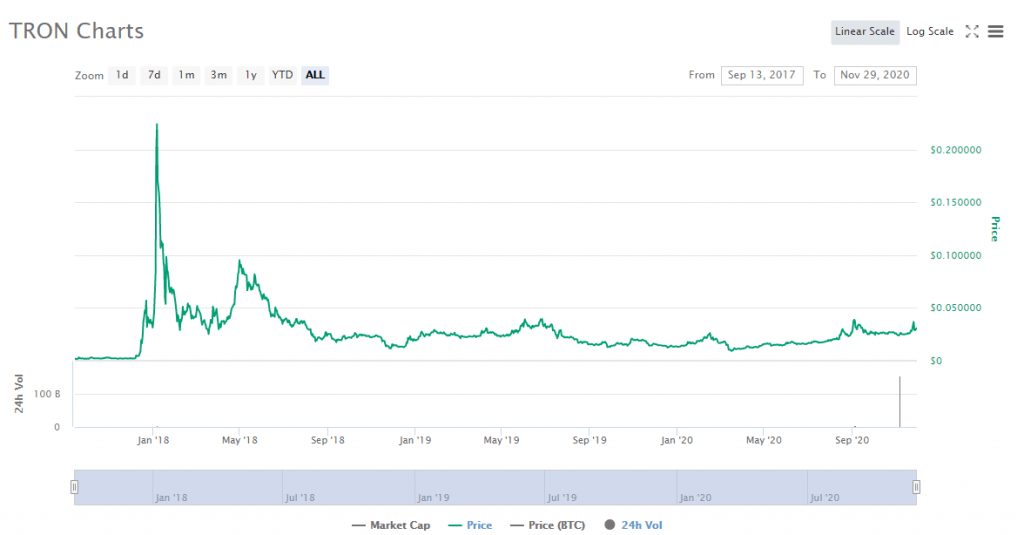Screen dimensions: 1024x535
Task: Open the hamburger chart menu
Action: click(995, 32)
